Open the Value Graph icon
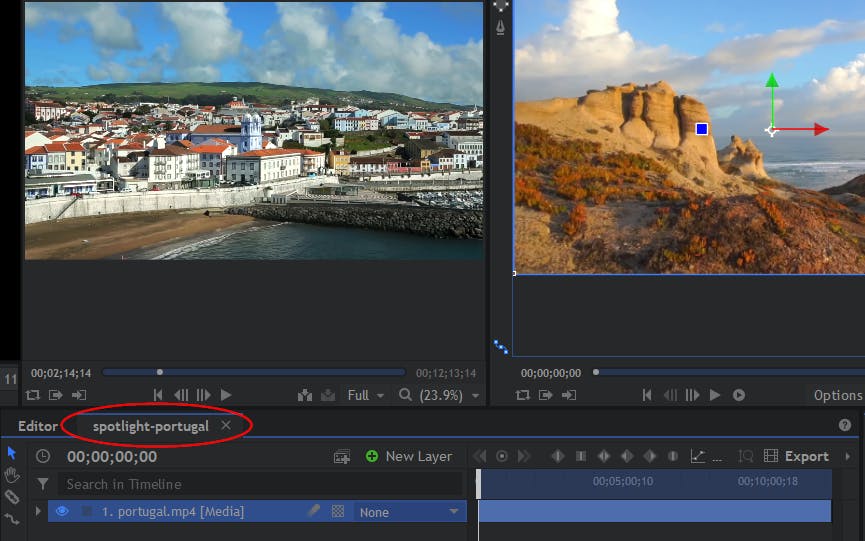 698,456
